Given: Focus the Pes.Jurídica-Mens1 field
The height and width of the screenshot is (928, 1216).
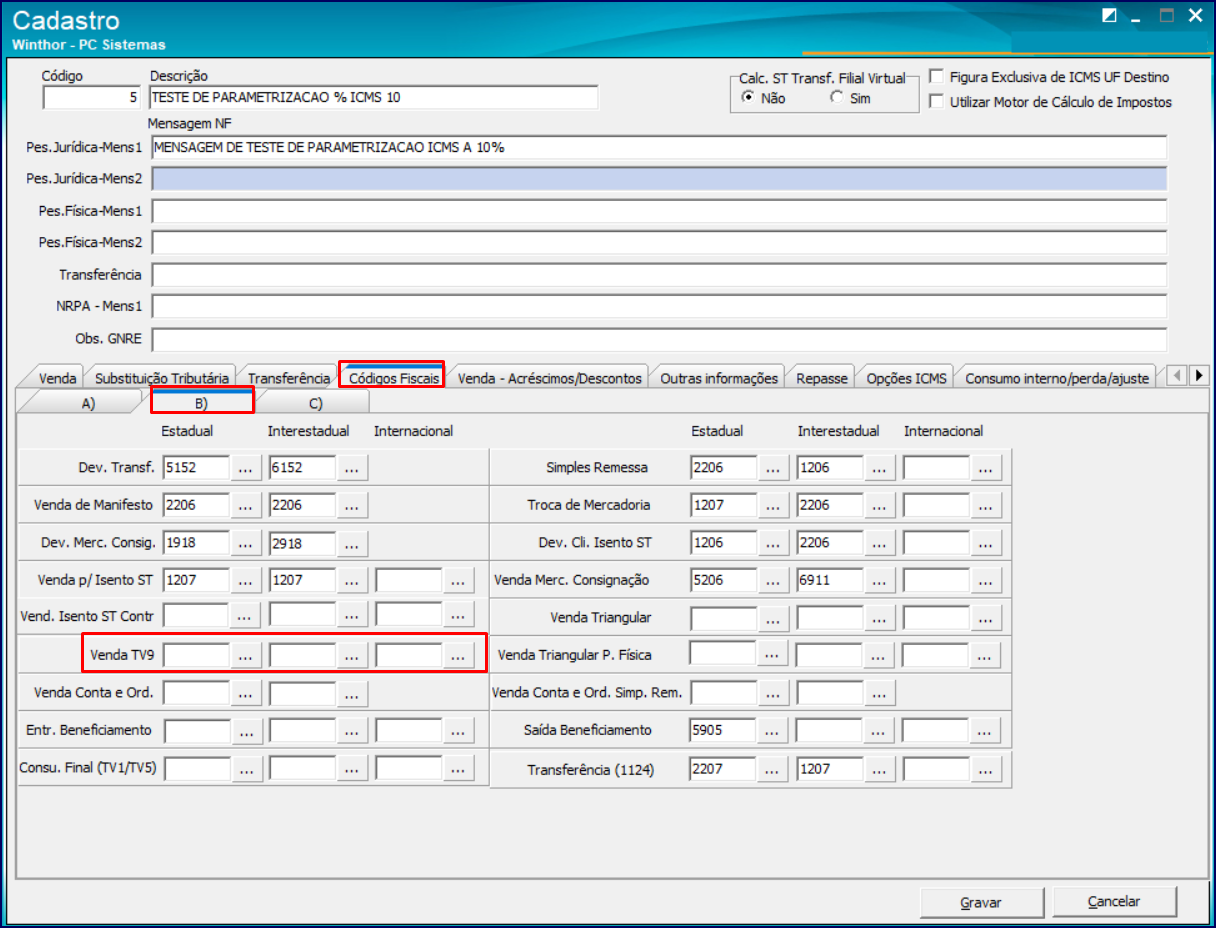Looking at the screenshot, I should pyautogui.click(x=659, y=148).
